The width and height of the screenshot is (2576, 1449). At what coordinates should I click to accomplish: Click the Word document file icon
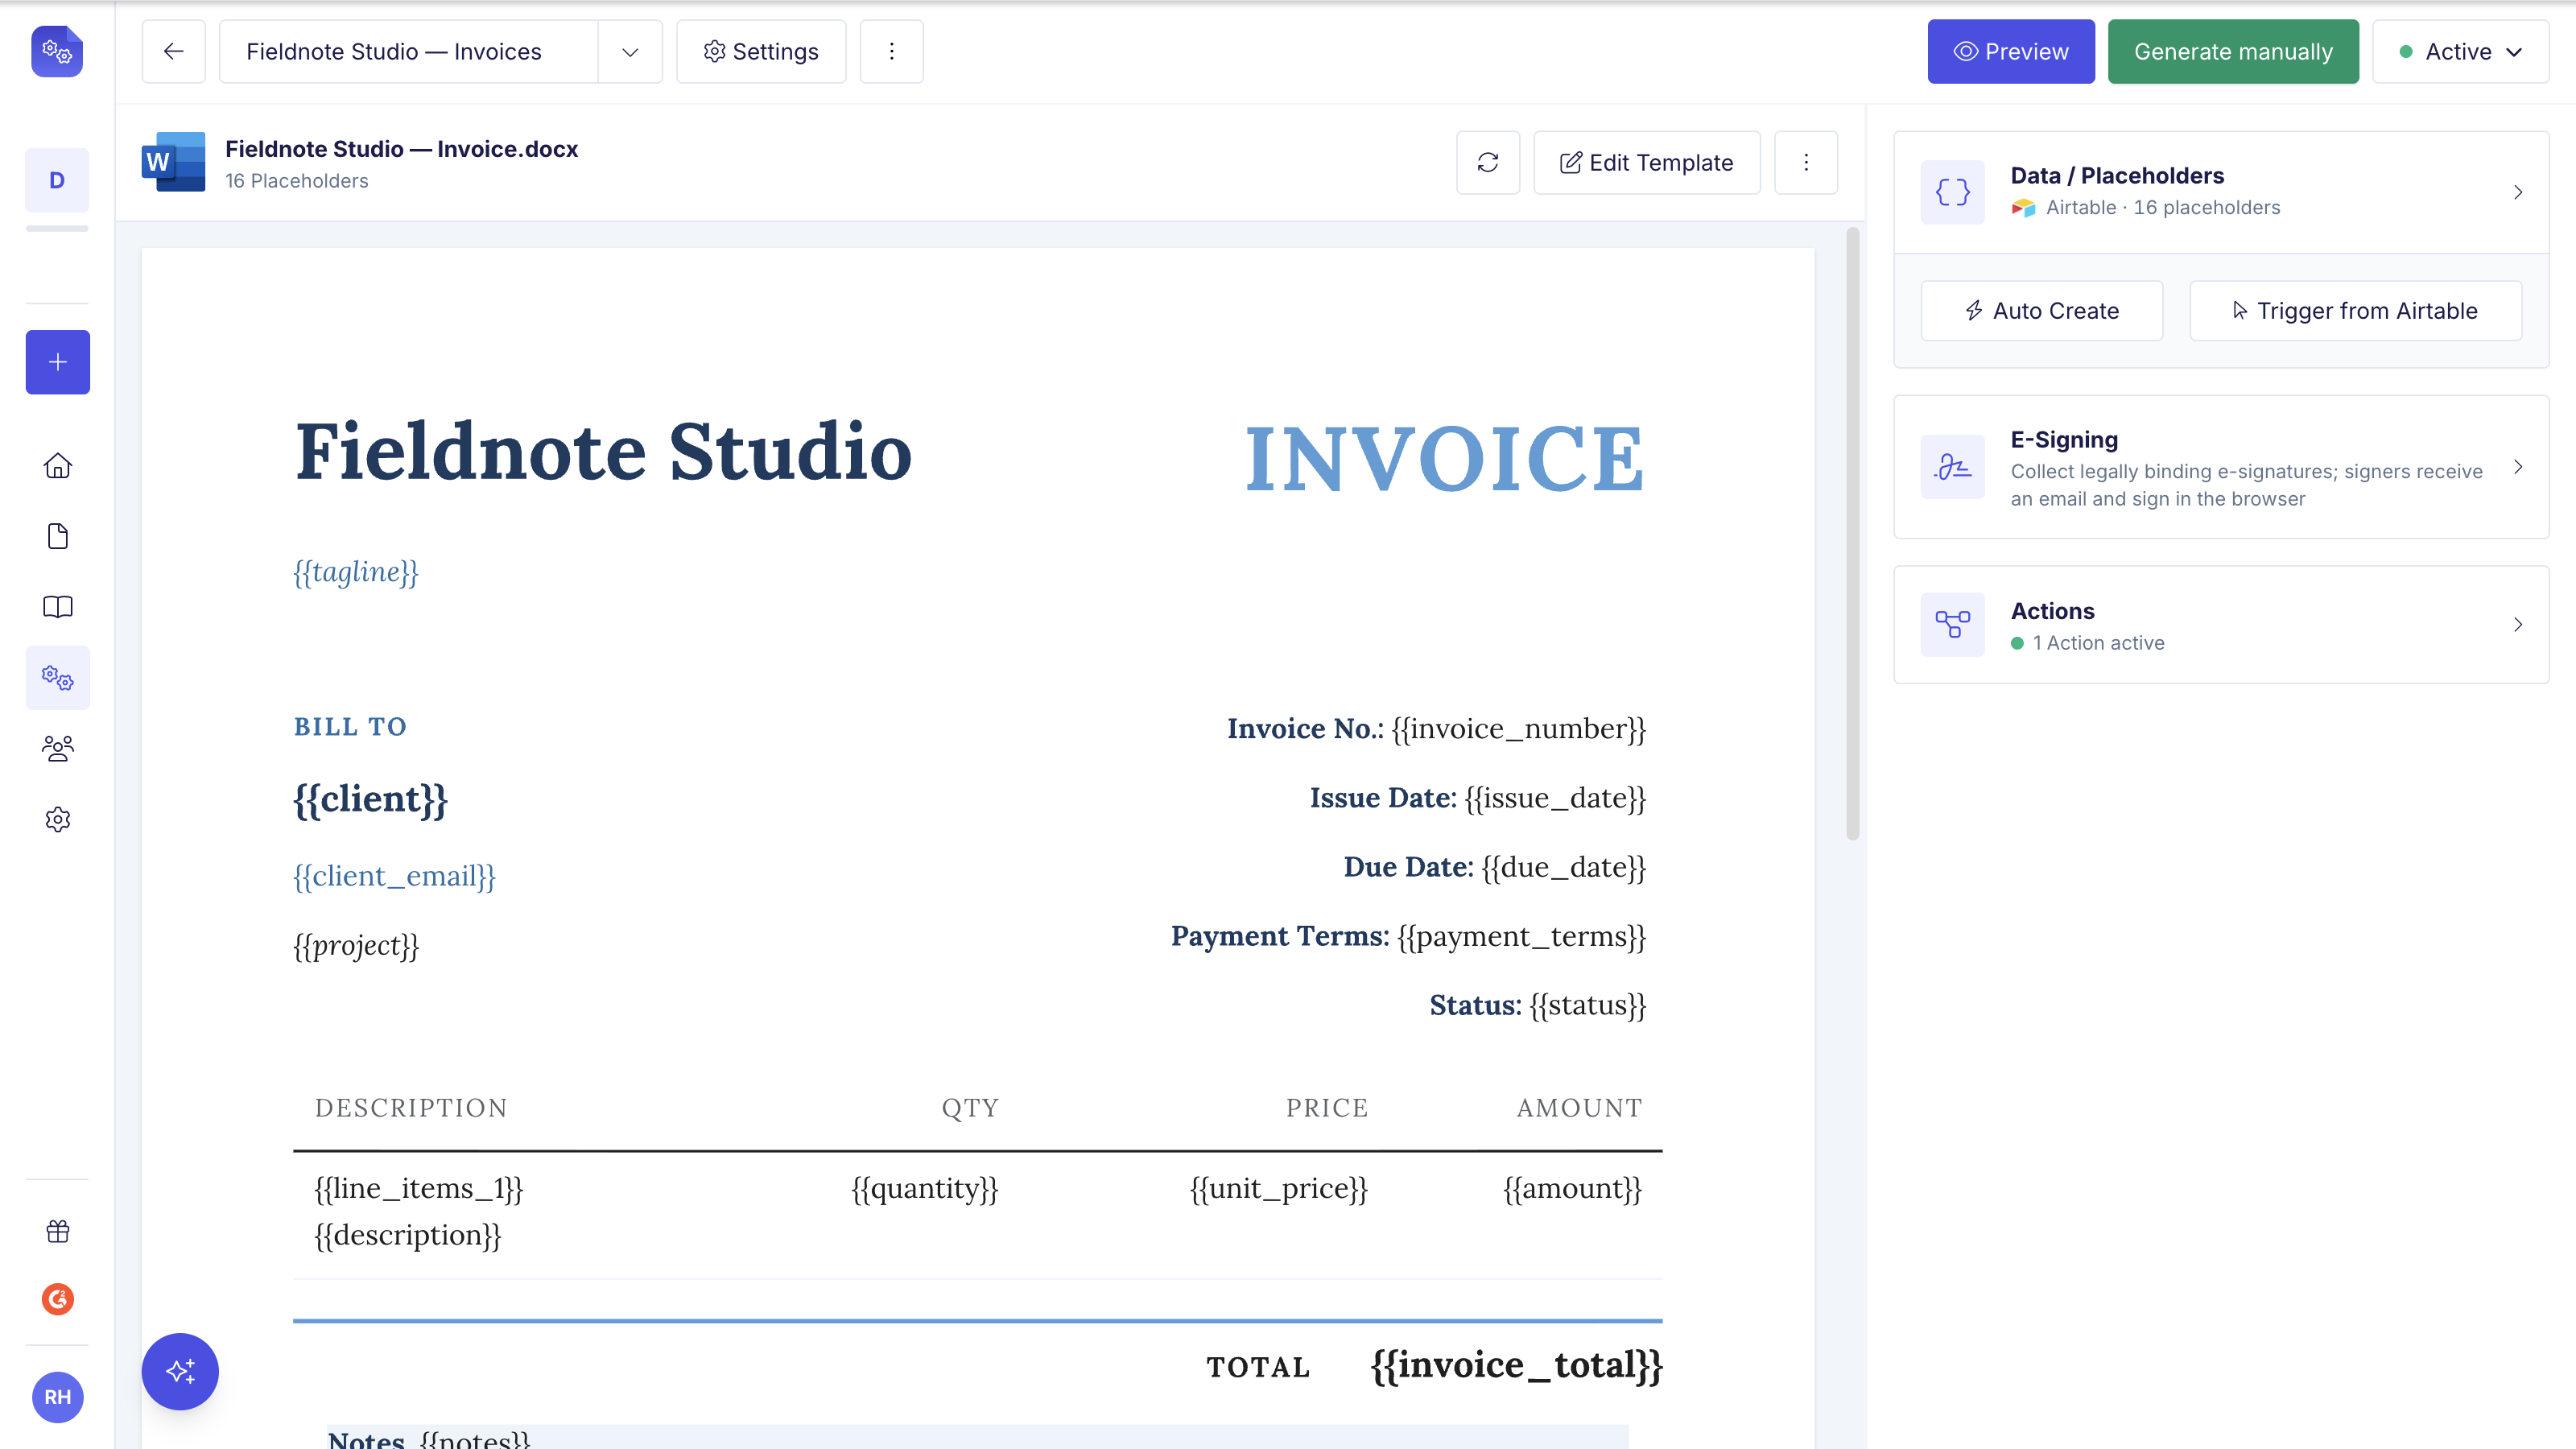pyautogui.click(x=174, y=162)
